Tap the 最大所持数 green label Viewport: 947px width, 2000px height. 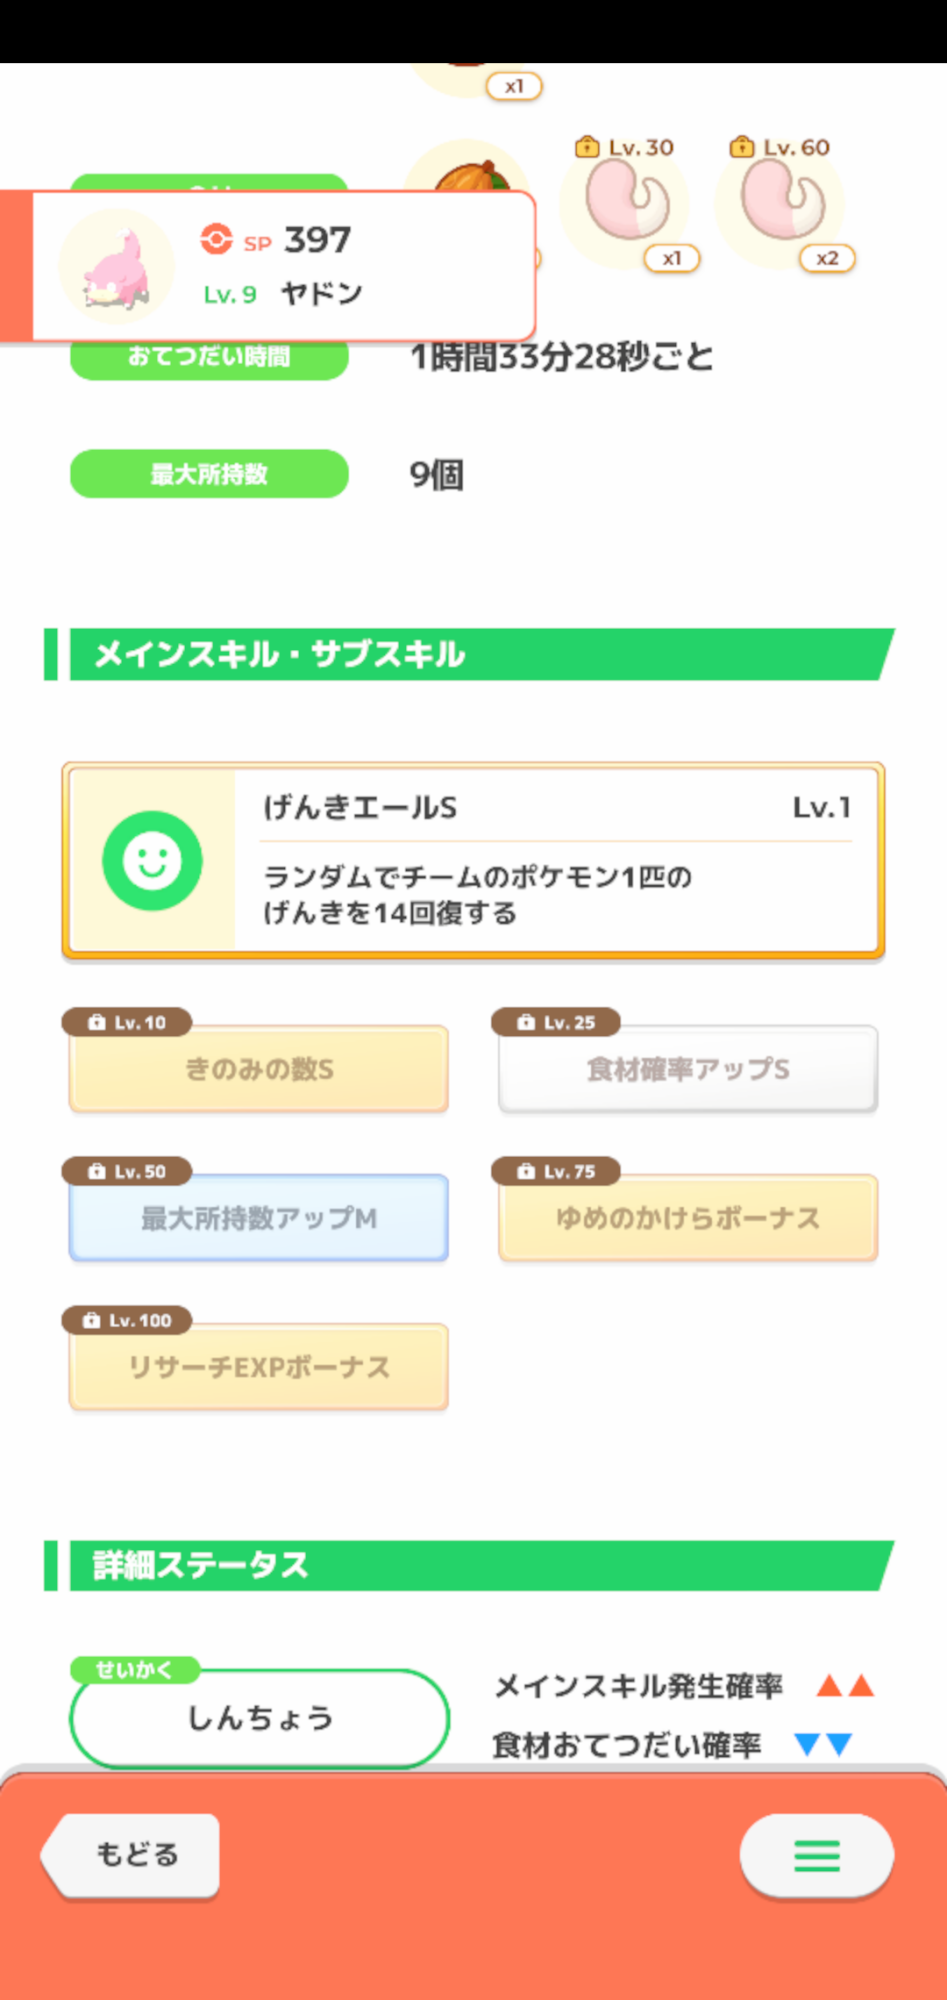pyautogui.click(x=209, y=474)
